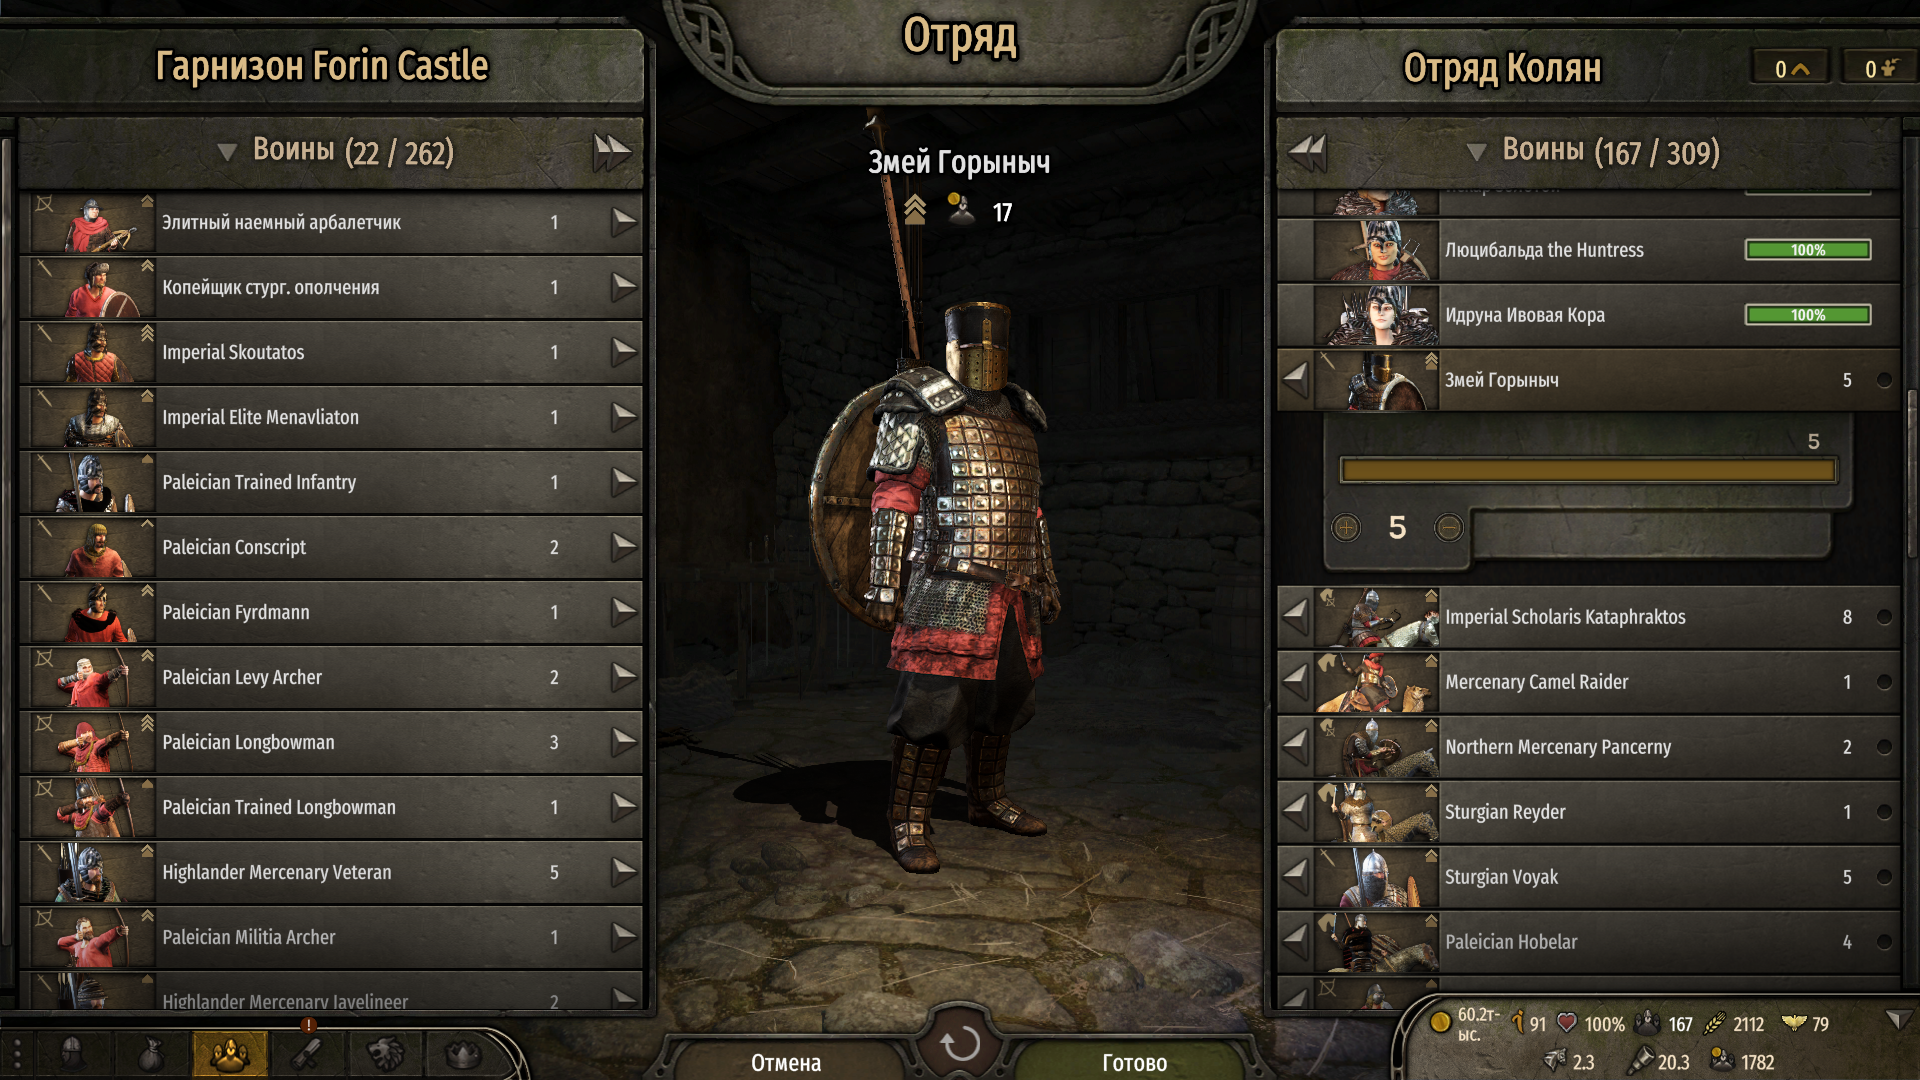Adjust the Змей Горыныч transfer amount slider
Image resolution: width=1920 pixels, height=1080 pixels.
point(1588,470)
